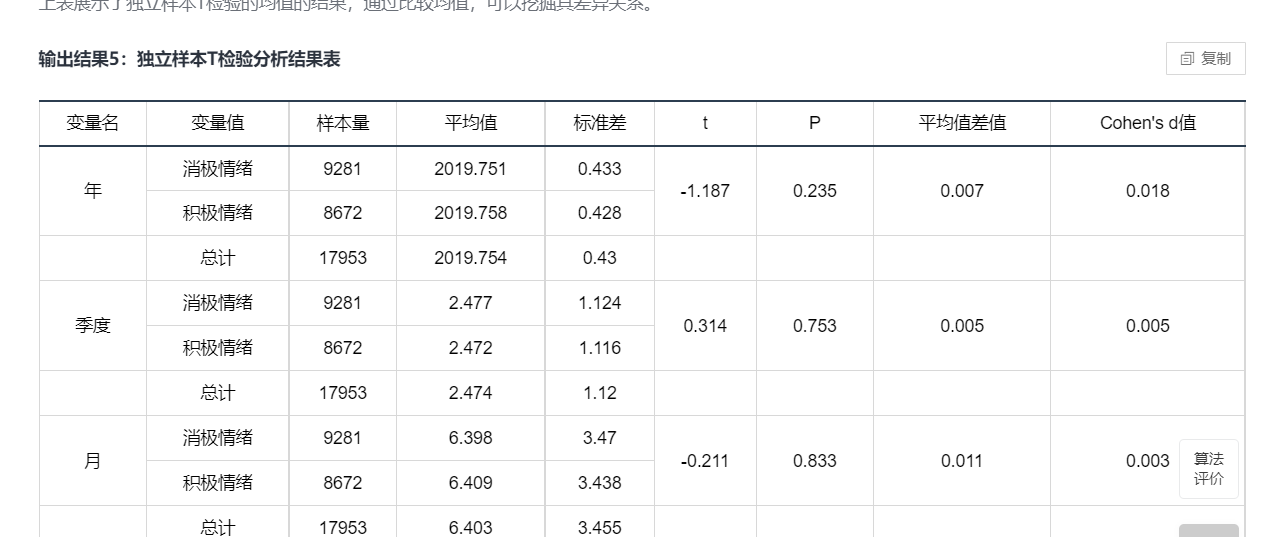
Task: Click the 平均值差值 column header
Action: click(962, 123)
